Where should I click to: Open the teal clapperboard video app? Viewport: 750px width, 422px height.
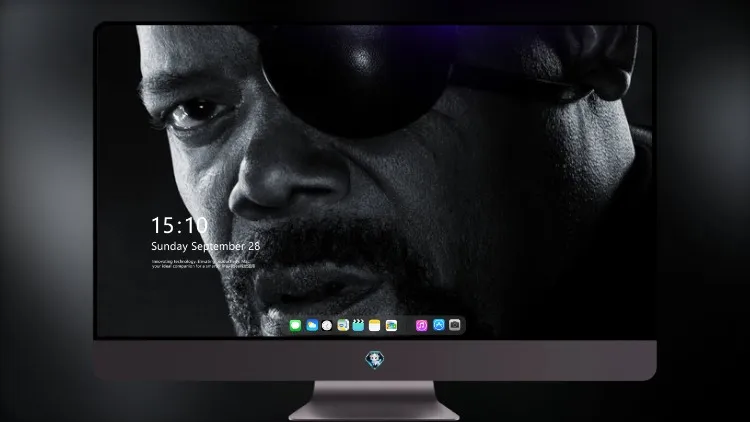coord(358,326)
